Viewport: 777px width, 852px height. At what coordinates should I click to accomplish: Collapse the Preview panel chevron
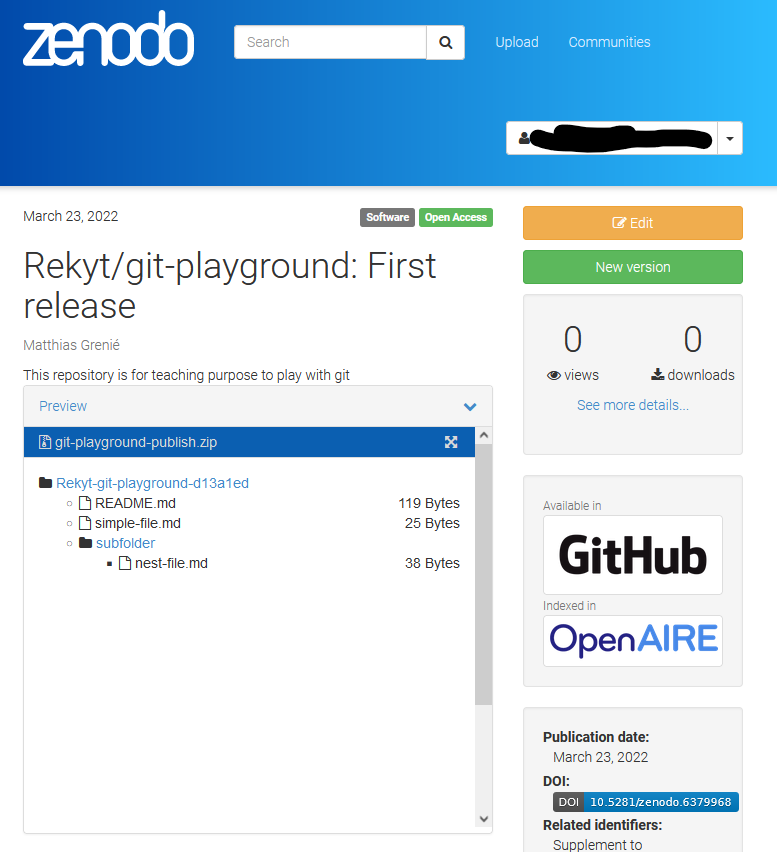pyautogui.click(x=470, y=406)
